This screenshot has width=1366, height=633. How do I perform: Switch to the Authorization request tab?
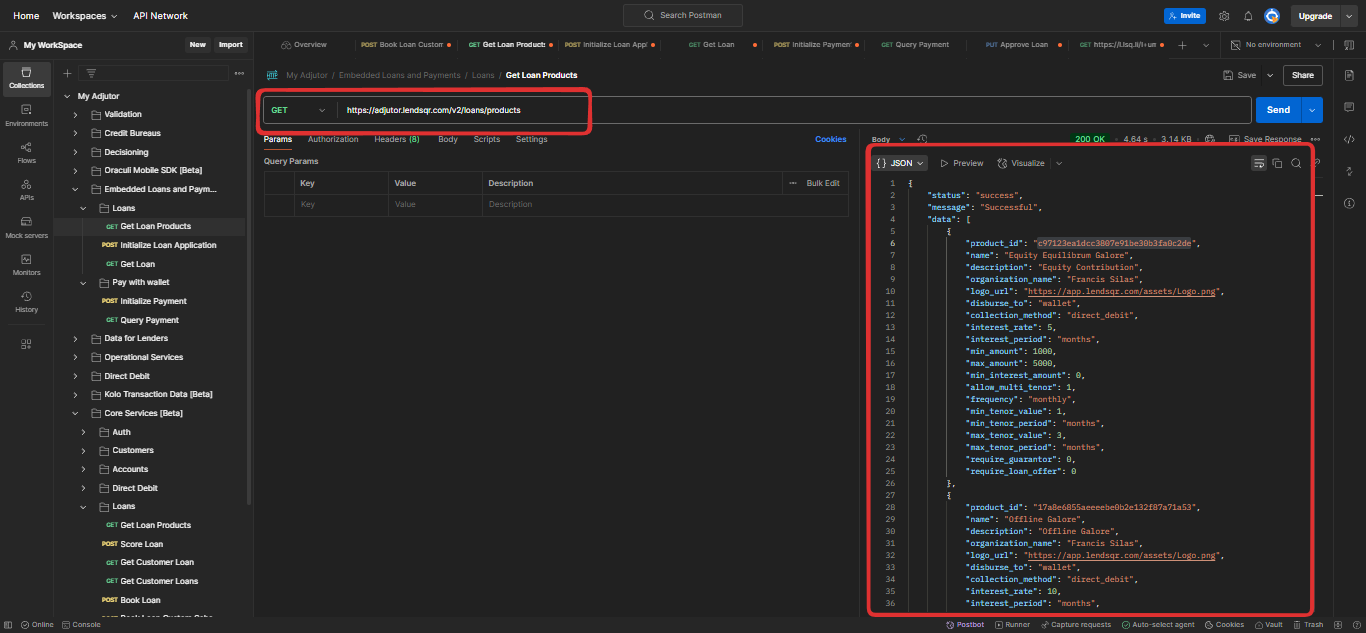[333, 139]
